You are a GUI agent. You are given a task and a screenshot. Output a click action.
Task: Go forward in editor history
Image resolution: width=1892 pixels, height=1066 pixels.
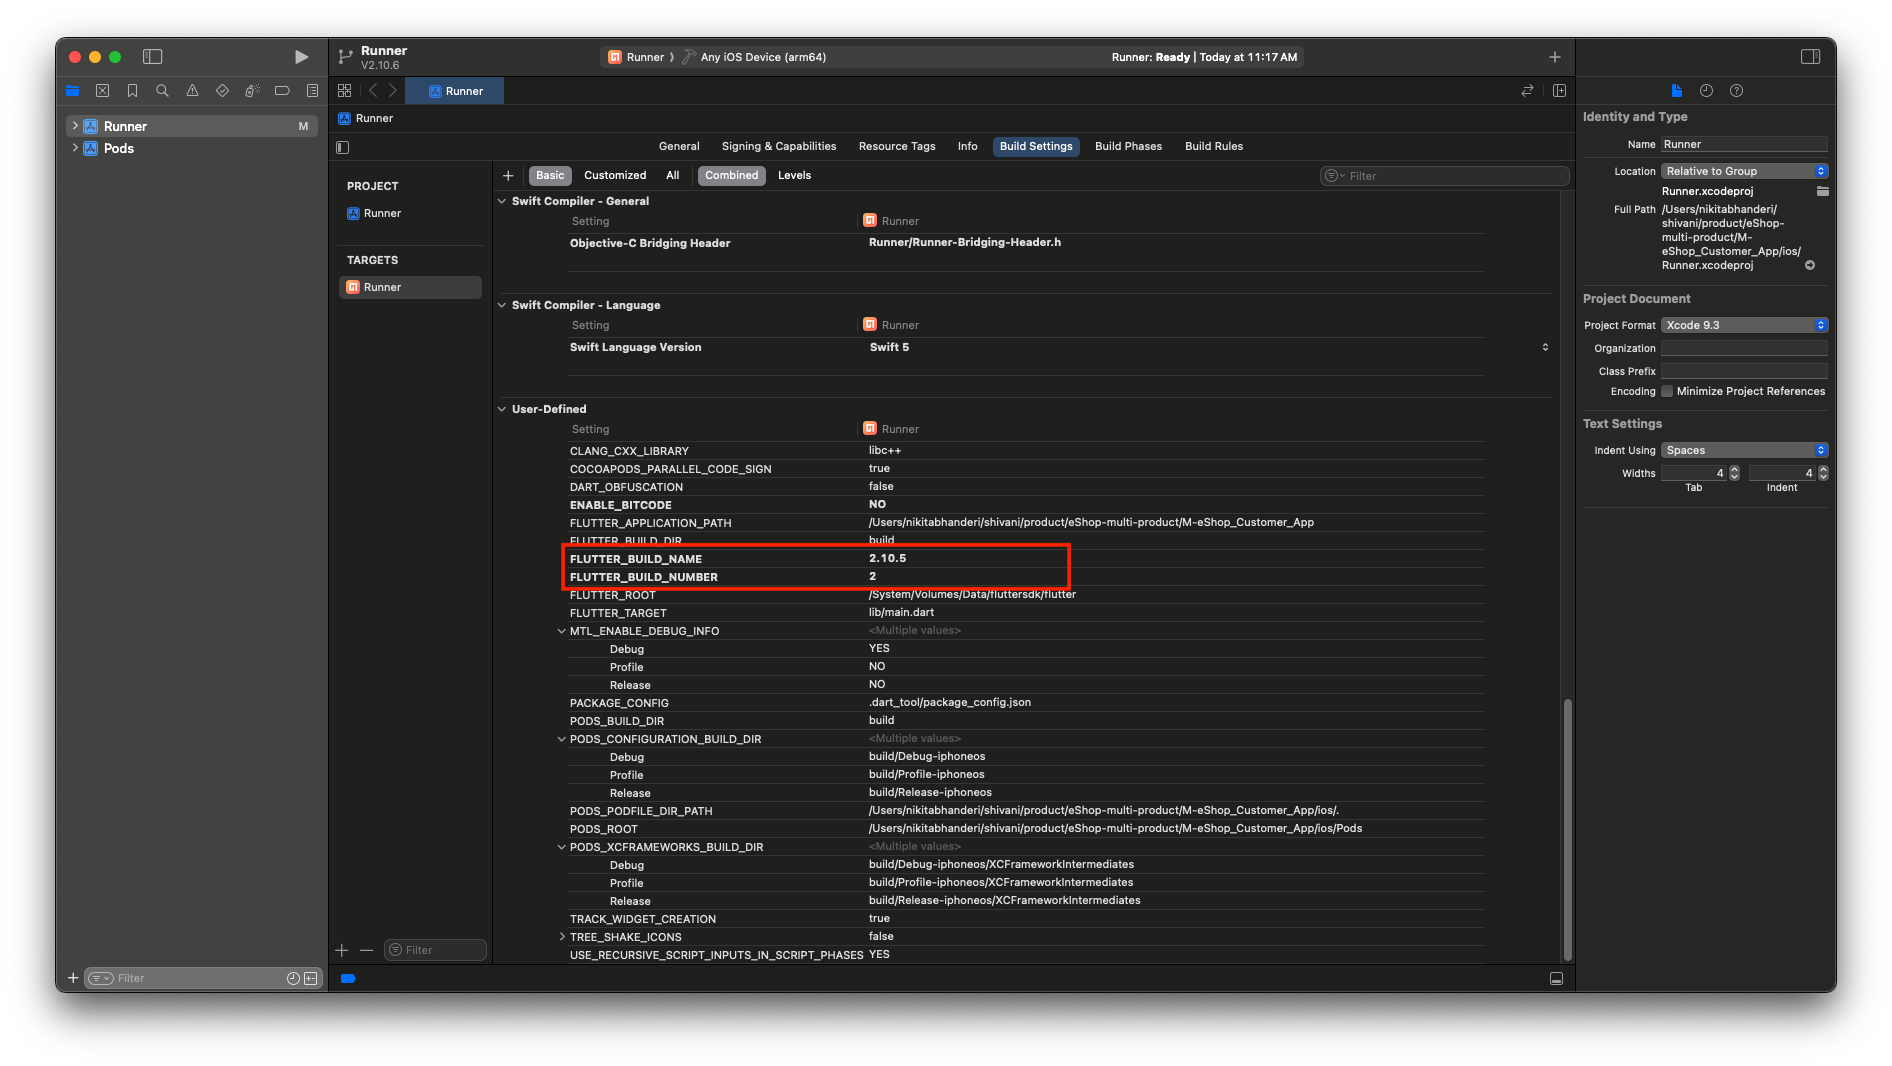pos(393,91)
